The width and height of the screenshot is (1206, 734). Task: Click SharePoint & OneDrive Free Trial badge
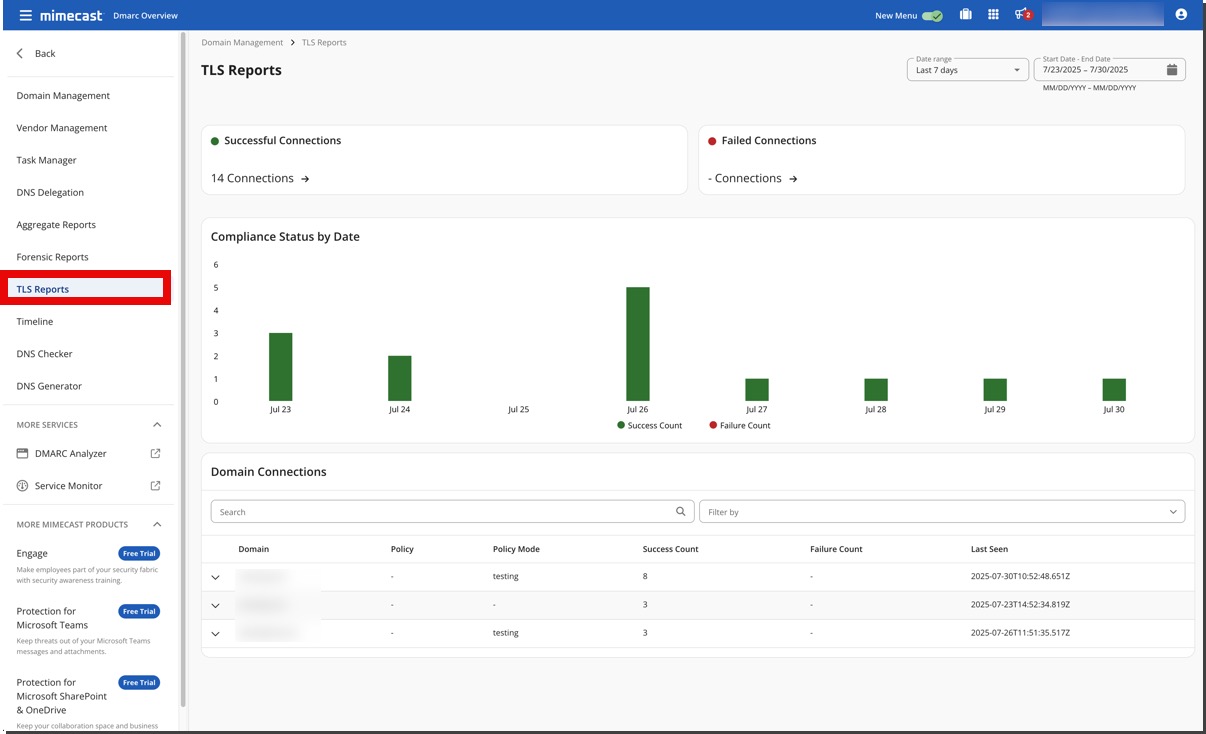[139, 682]
